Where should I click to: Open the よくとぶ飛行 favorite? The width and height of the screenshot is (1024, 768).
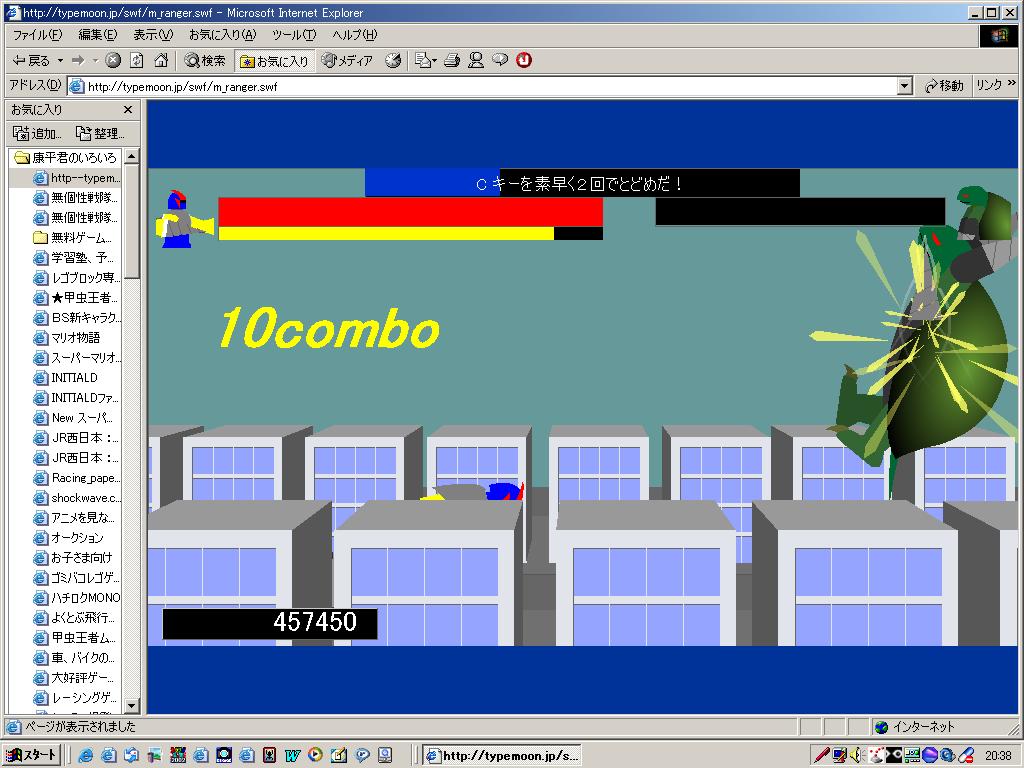[74, 618]
